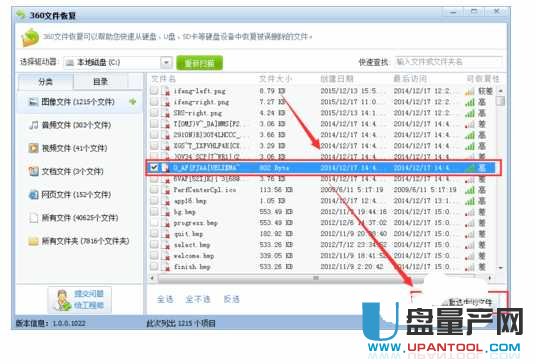Tick the checkbox for quit.bmp
The width and height of the screenshot is (536, 364).
[154, 233]
